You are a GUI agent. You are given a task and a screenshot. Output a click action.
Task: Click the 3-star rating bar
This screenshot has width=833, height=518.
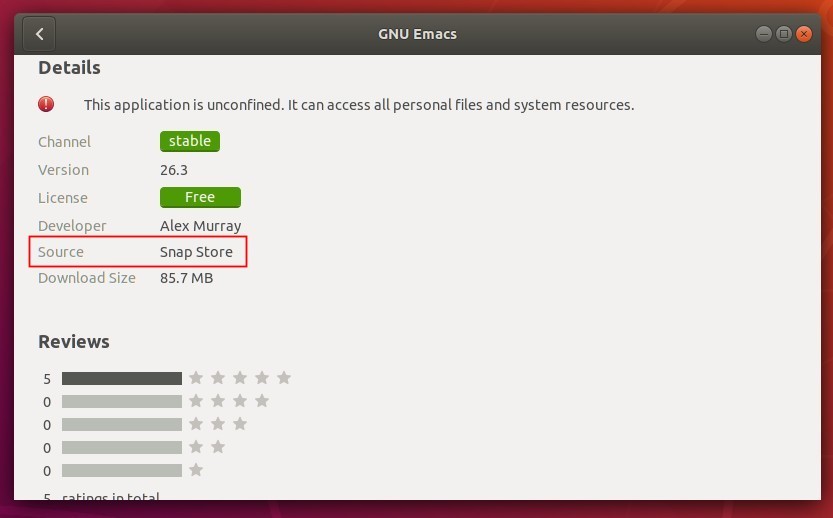(122, 424)
